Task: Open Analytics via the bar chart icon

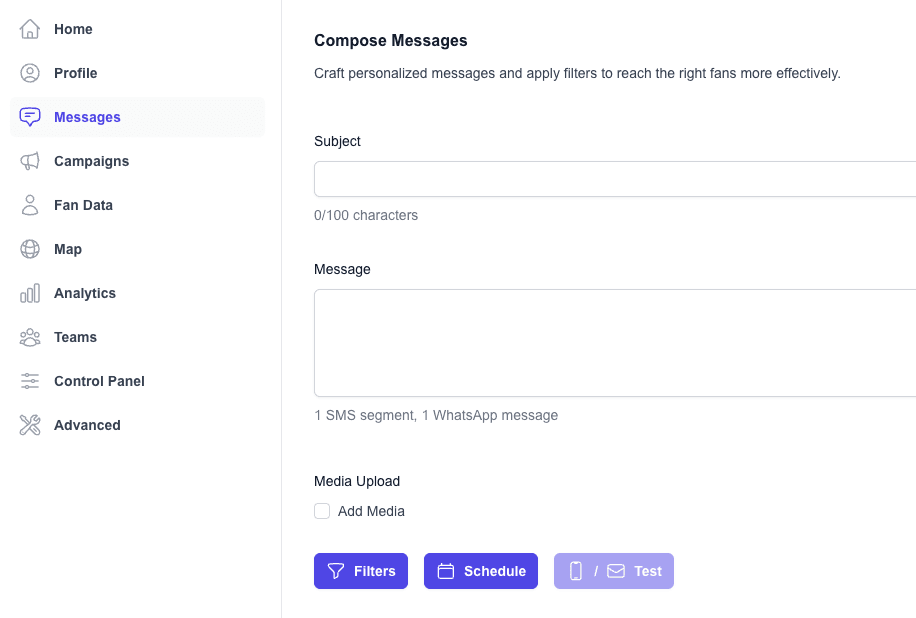Action: coord(30,293)
